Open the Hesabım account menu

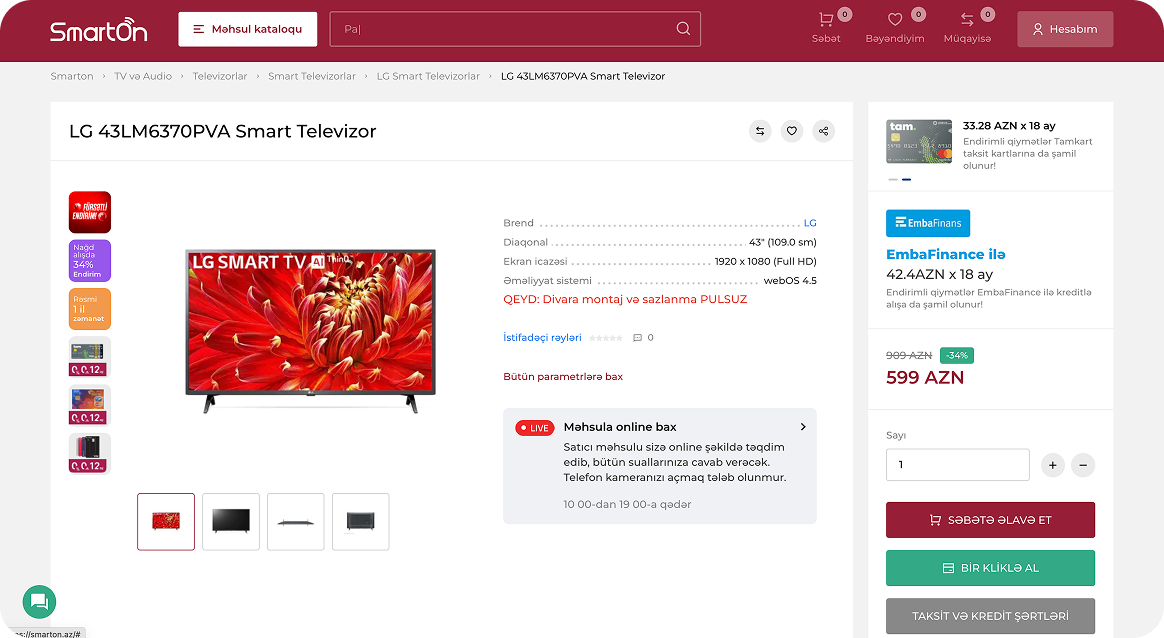click(1065, 29)
